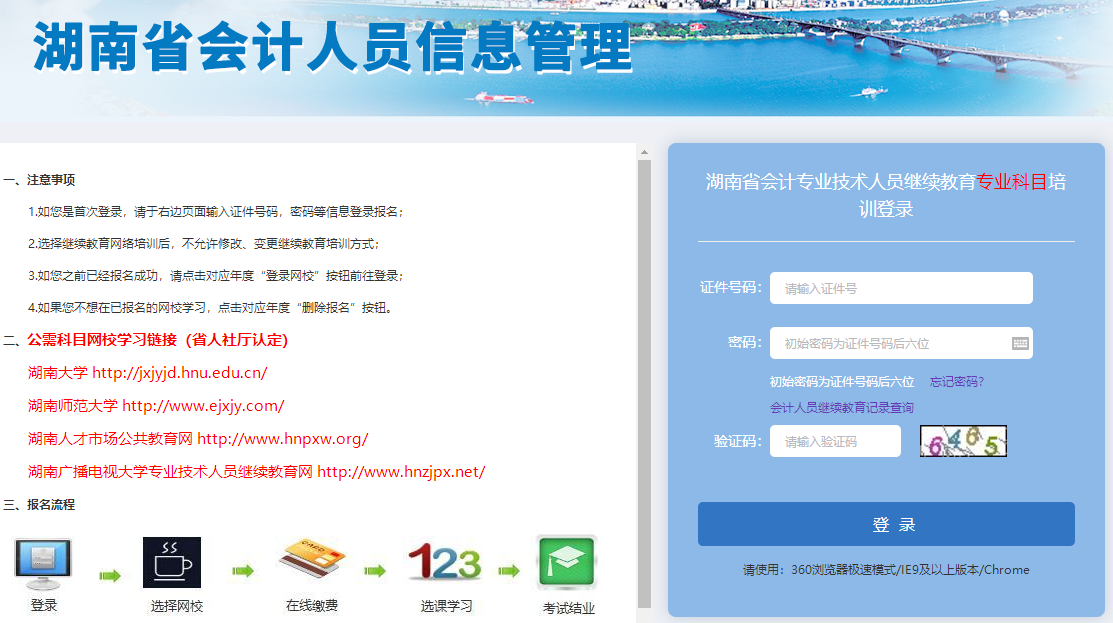This screenshot has height=623, width=1113.
Task: Open the 湖南广播电视大学 continuing education link
Action: click(255, 468)
